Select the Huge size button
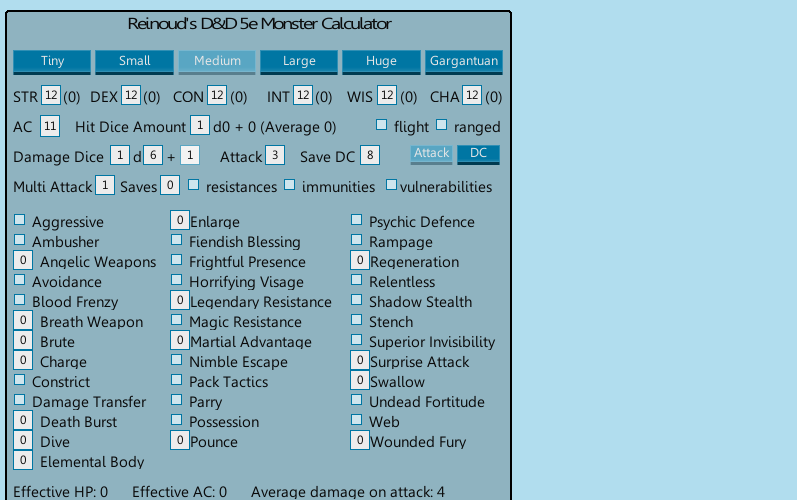 click(x=381, y=62)
